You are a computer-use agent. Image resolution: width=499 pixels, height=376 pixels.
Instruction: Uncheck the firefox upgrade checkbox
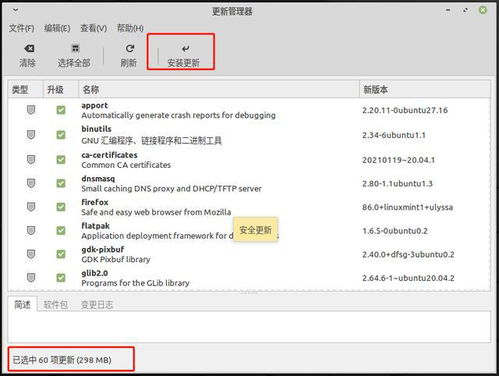tap(61, 207)
